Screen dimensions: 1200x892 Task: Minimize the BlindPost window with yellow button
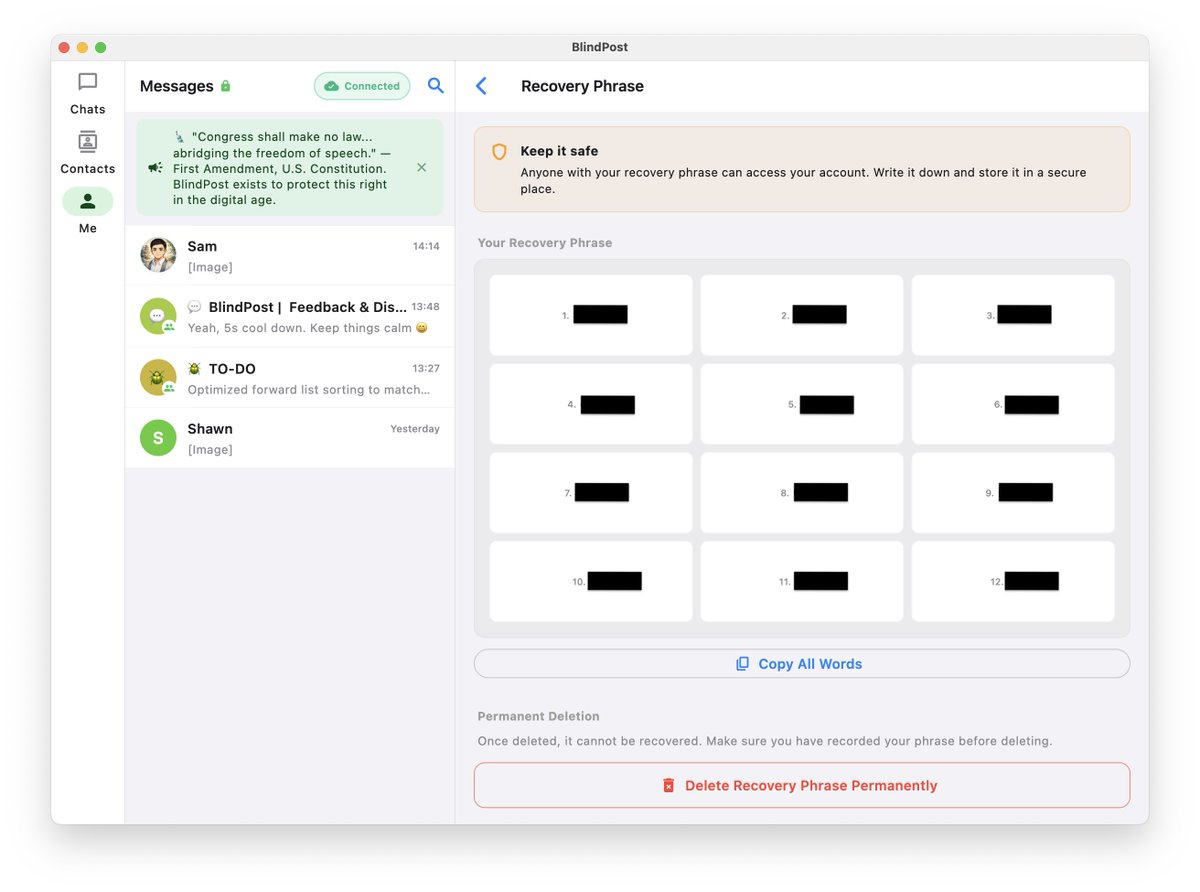(x=83, y=47)
